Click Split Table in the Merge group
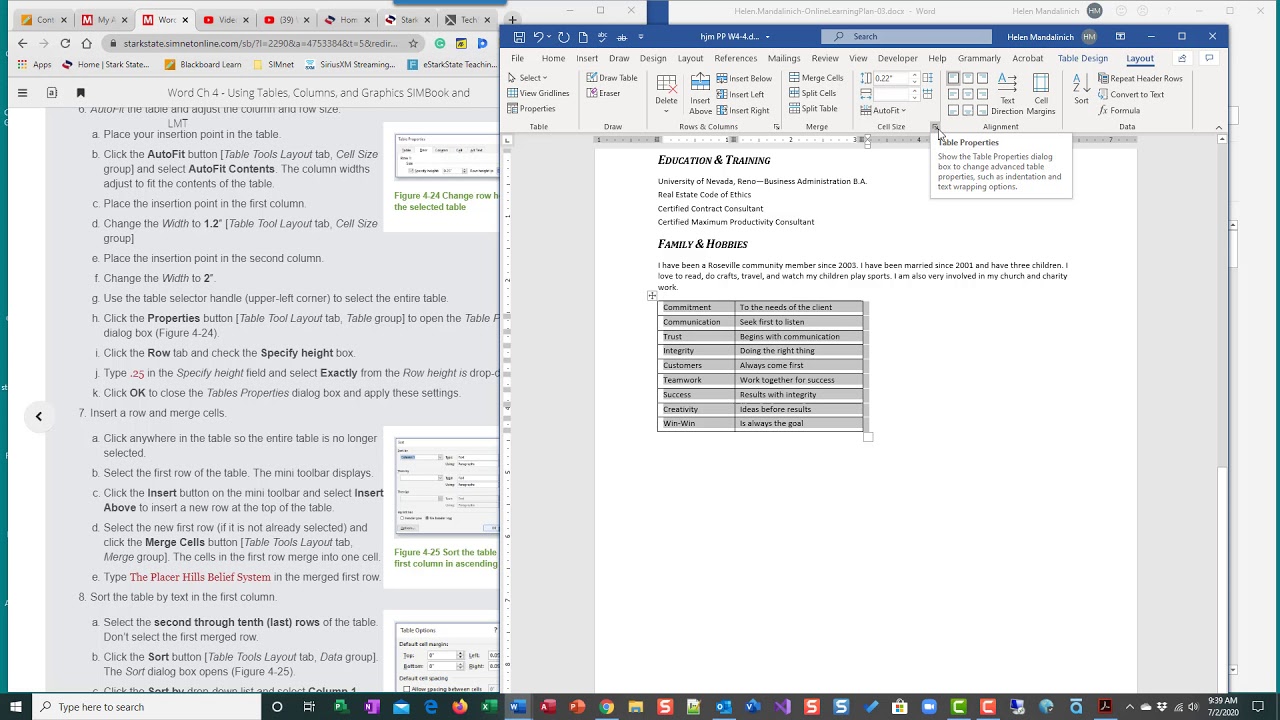 pyautogui.click(x=813, y=108)
